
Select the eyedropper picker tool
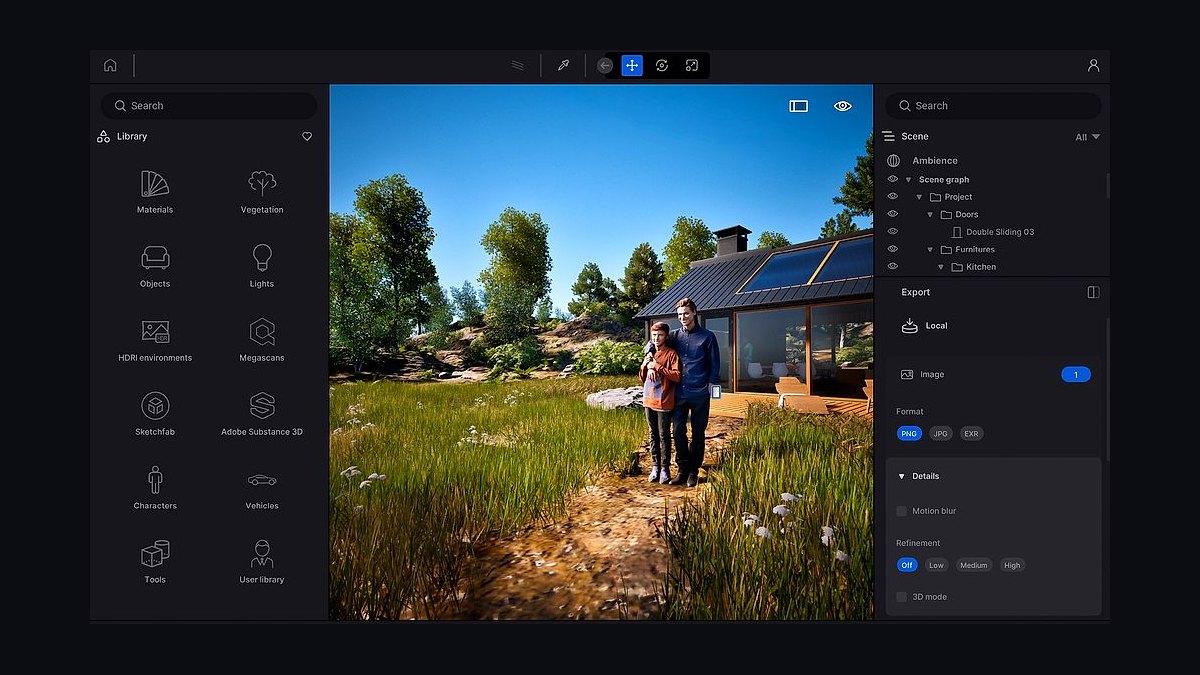563,65
